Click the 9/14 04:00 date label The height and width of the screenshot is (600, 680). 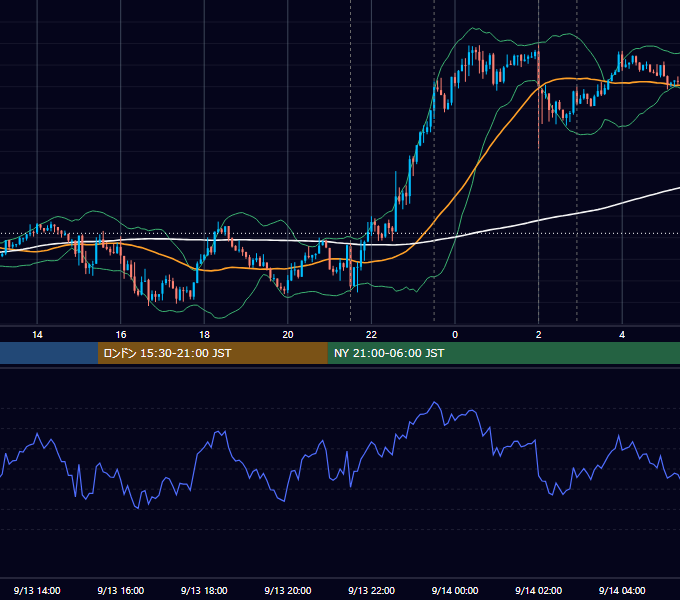point(622,590)
